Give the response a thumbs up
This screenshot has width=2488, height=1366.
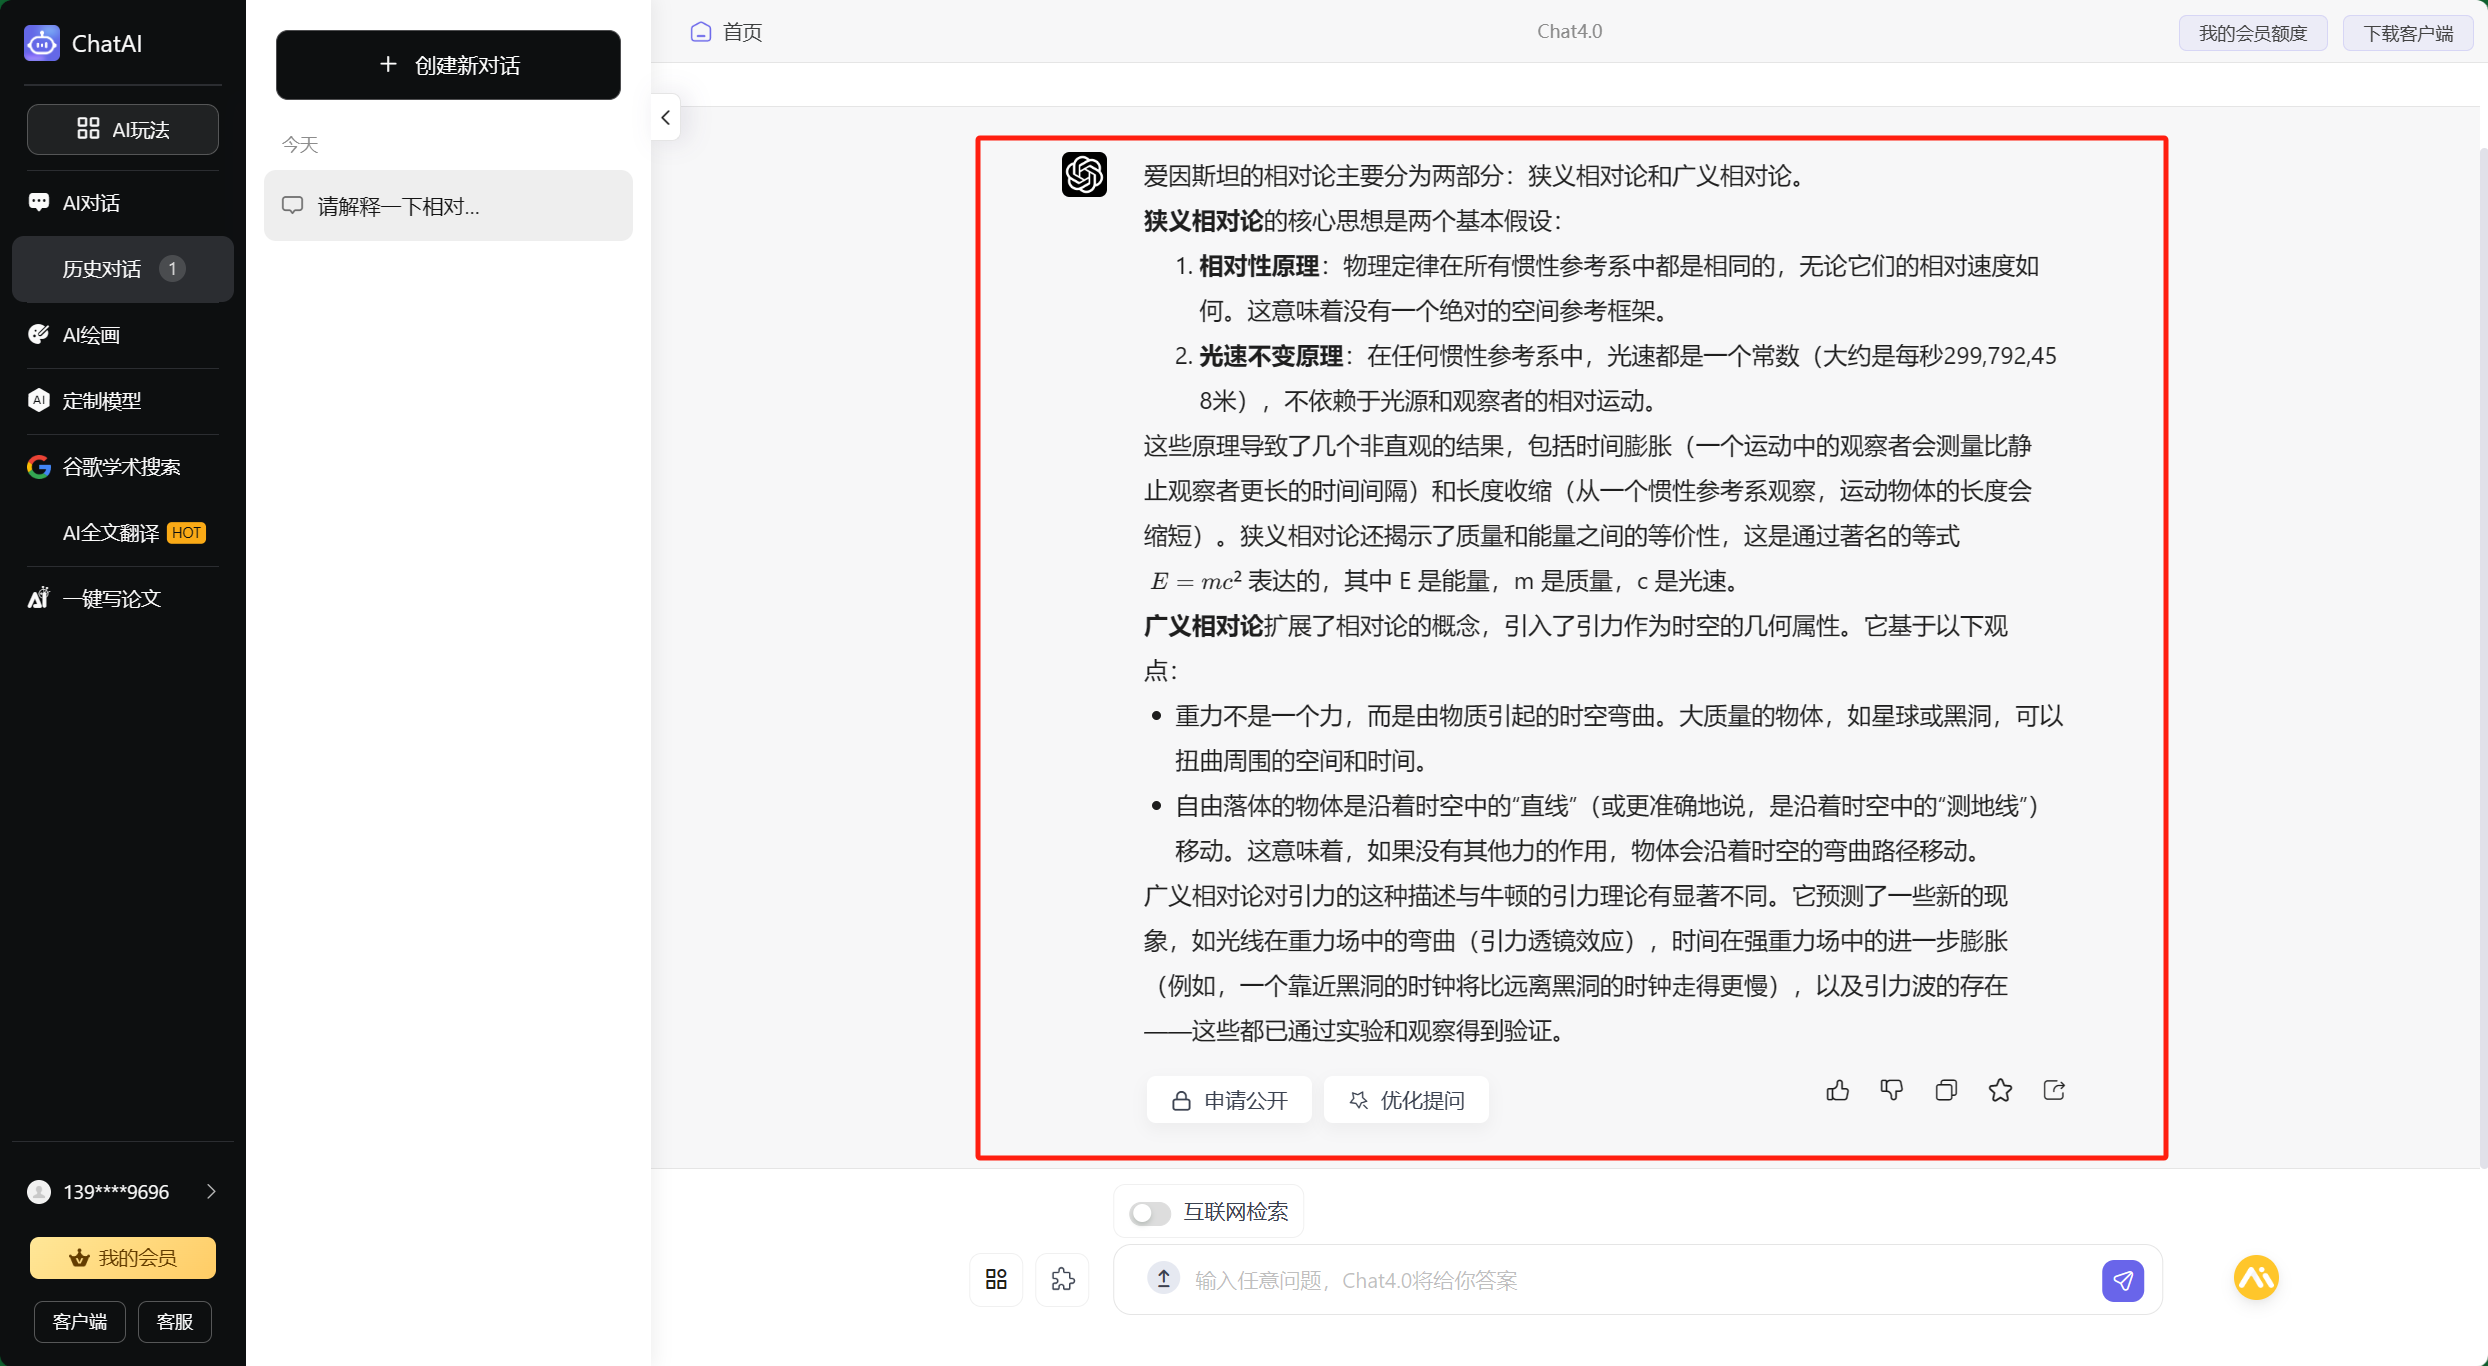point(1837,1090)
